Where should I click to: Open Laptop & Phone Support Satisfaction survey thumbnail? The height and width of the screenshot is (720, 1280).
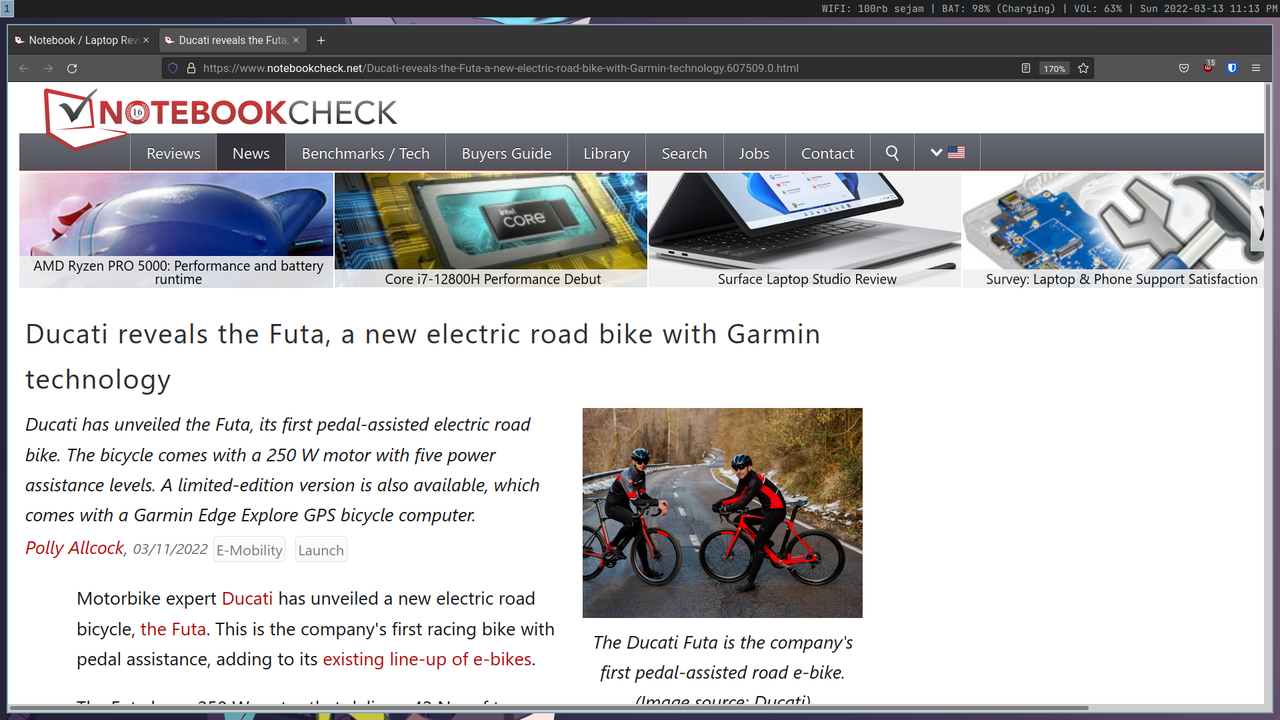tap(1113, 230)
